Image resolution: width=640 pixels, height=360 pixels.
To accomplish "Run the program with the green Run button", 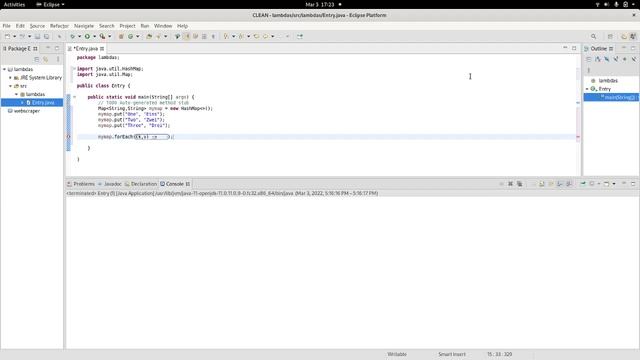I will point(87,36).
